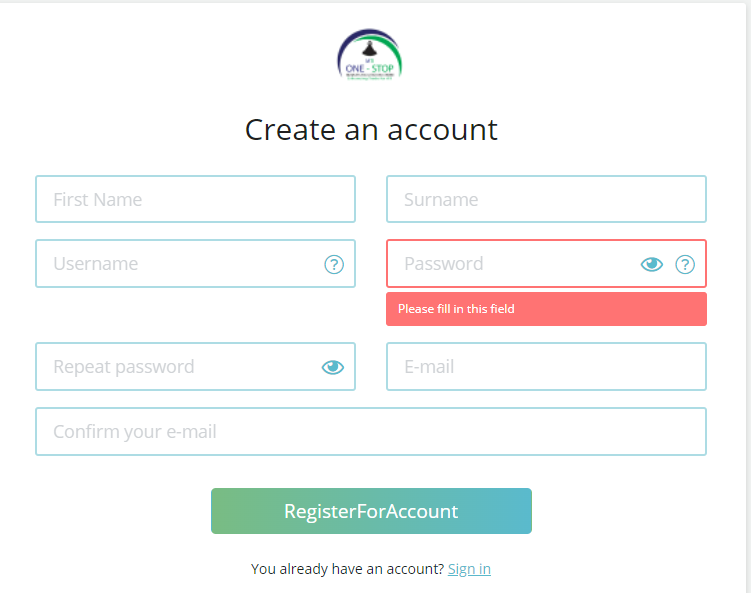Click the 'Create an account' heading

click(x=371, y=130)
